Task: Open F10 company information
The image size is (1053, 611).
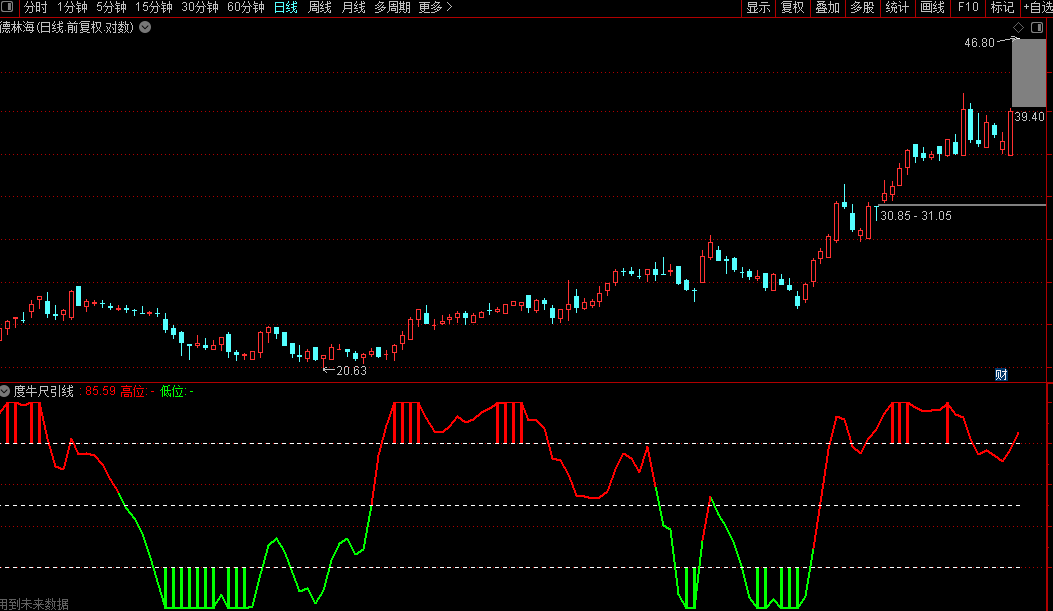Action: [x=968, y=7]
